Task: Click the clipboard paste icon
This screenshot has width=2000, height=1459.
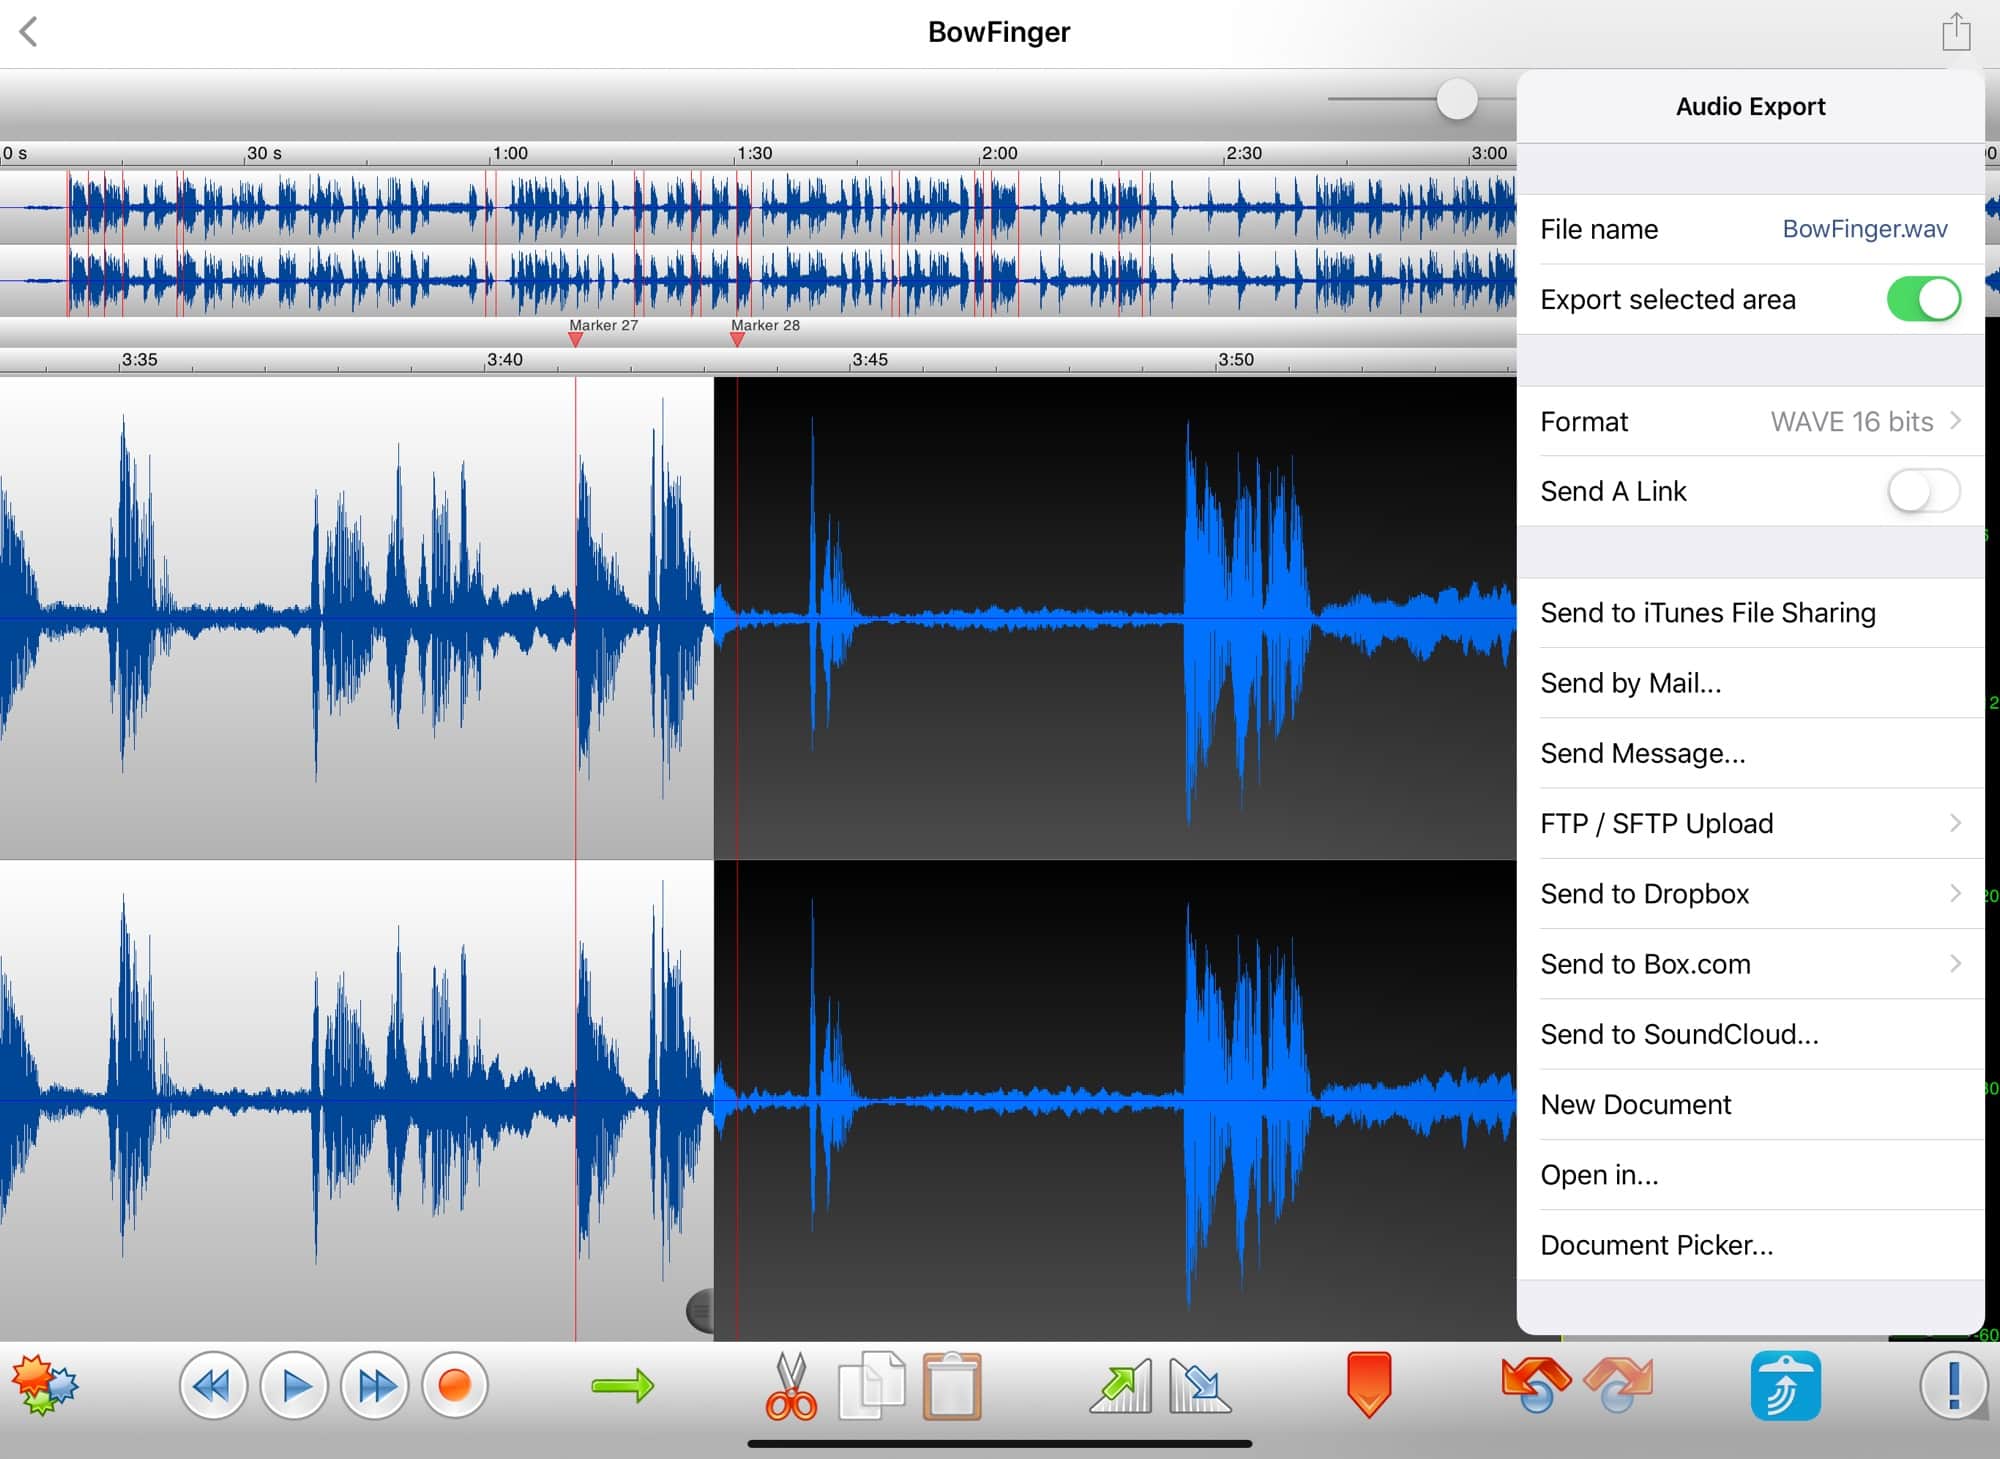Action: tap(951, 1386)
